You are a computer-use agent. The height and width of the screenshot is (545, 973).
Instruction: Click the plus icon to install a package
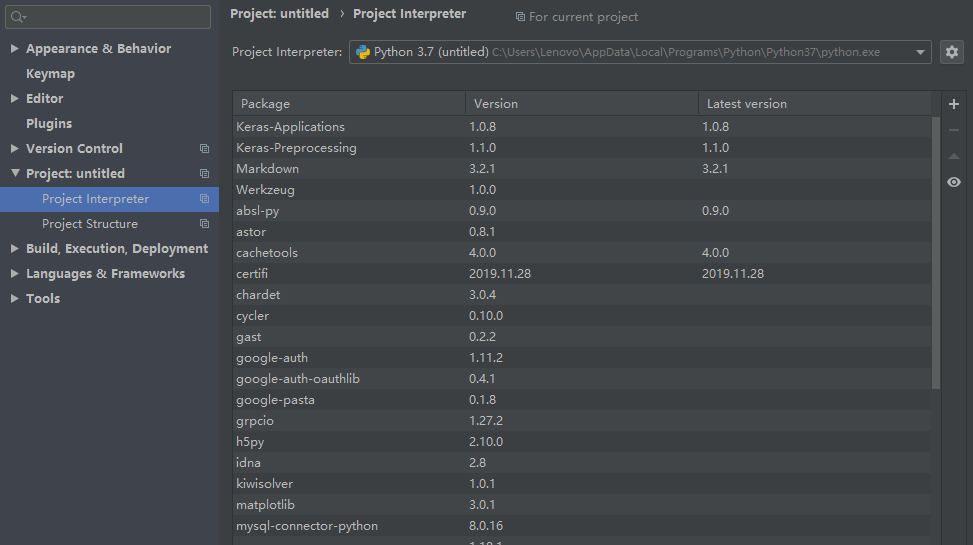pos(953,104)
